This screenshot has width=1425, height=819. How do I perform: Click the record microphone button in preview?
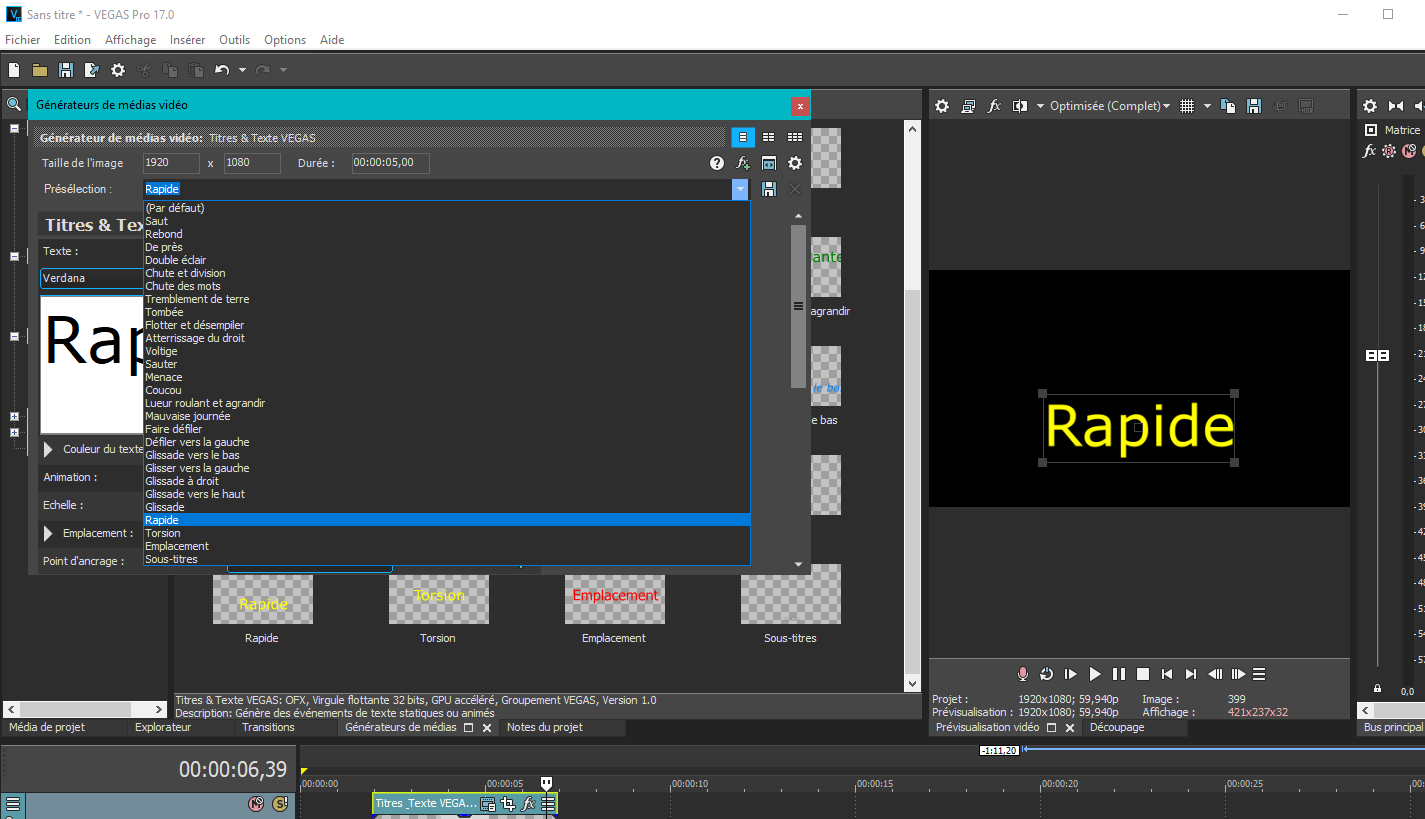coord(1023,674)
